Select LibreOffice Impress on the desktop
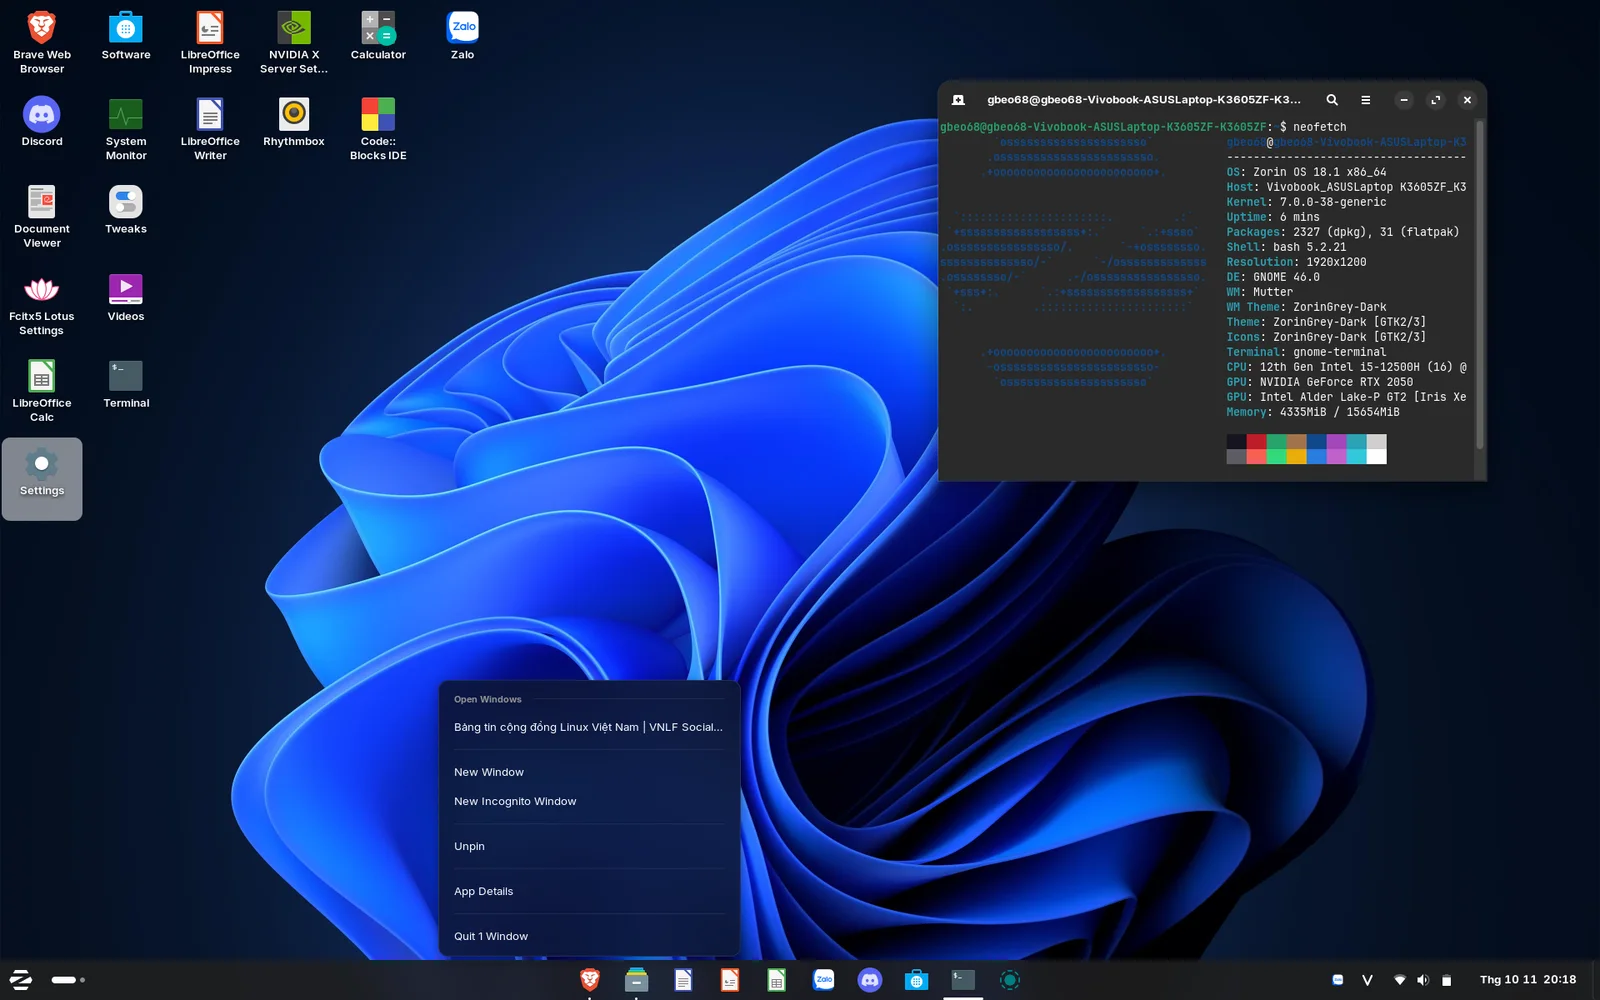This screenshot has height=1000, width=1600. coord(210,42)
